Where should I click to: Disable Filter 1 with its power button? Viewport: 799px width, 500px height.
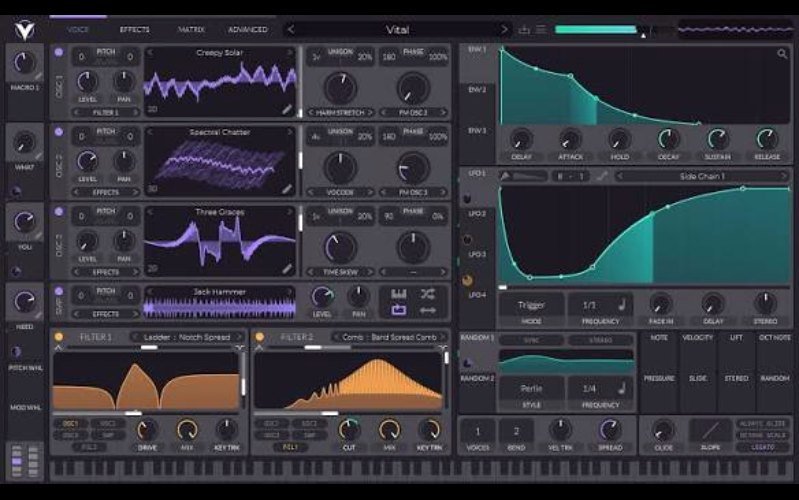(59, 337)
